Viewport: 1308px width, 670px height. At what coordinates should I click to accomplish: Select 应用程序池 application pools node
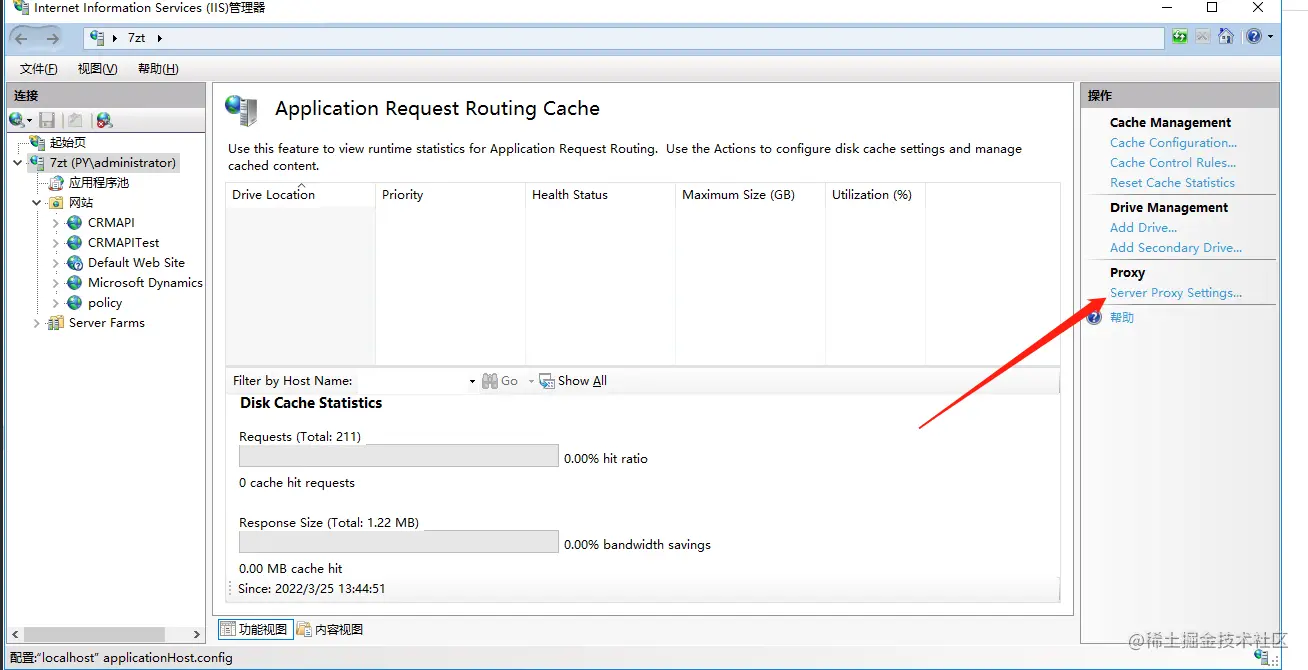99,183
